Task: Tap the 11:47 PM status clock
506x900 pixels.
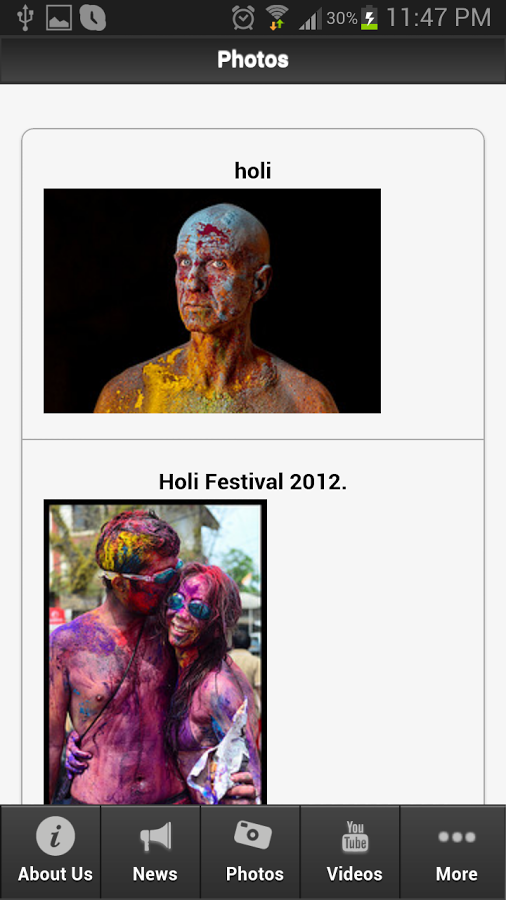Action: [439, 18]
